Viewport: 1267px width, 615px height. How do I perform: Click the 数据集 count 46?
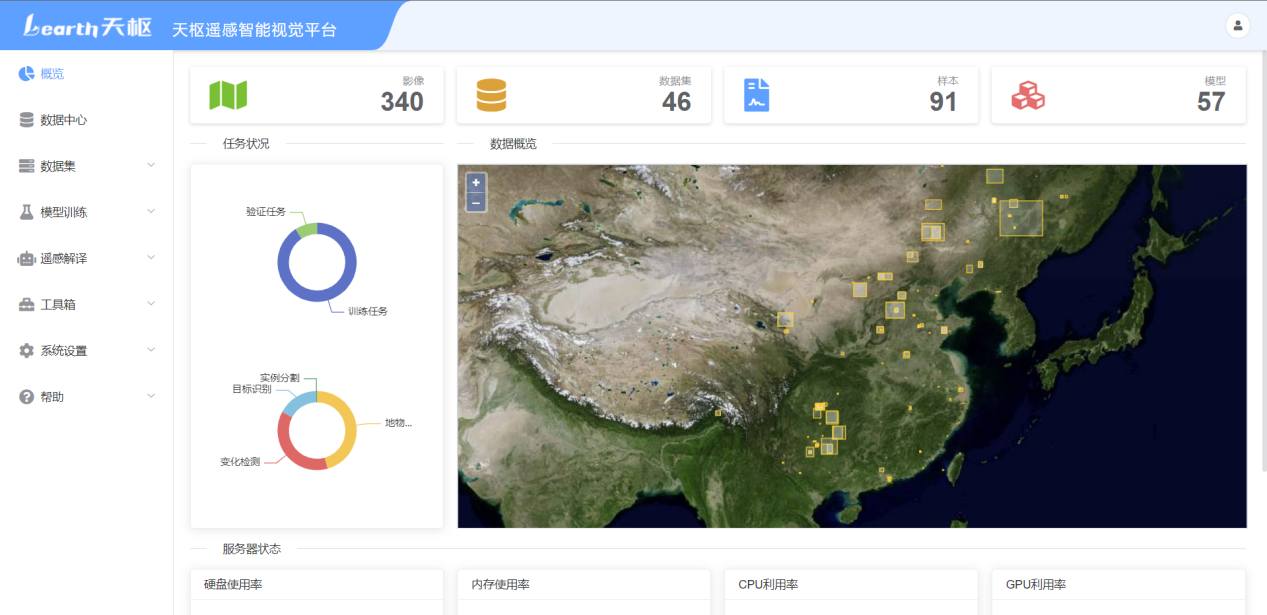[676, 102]
